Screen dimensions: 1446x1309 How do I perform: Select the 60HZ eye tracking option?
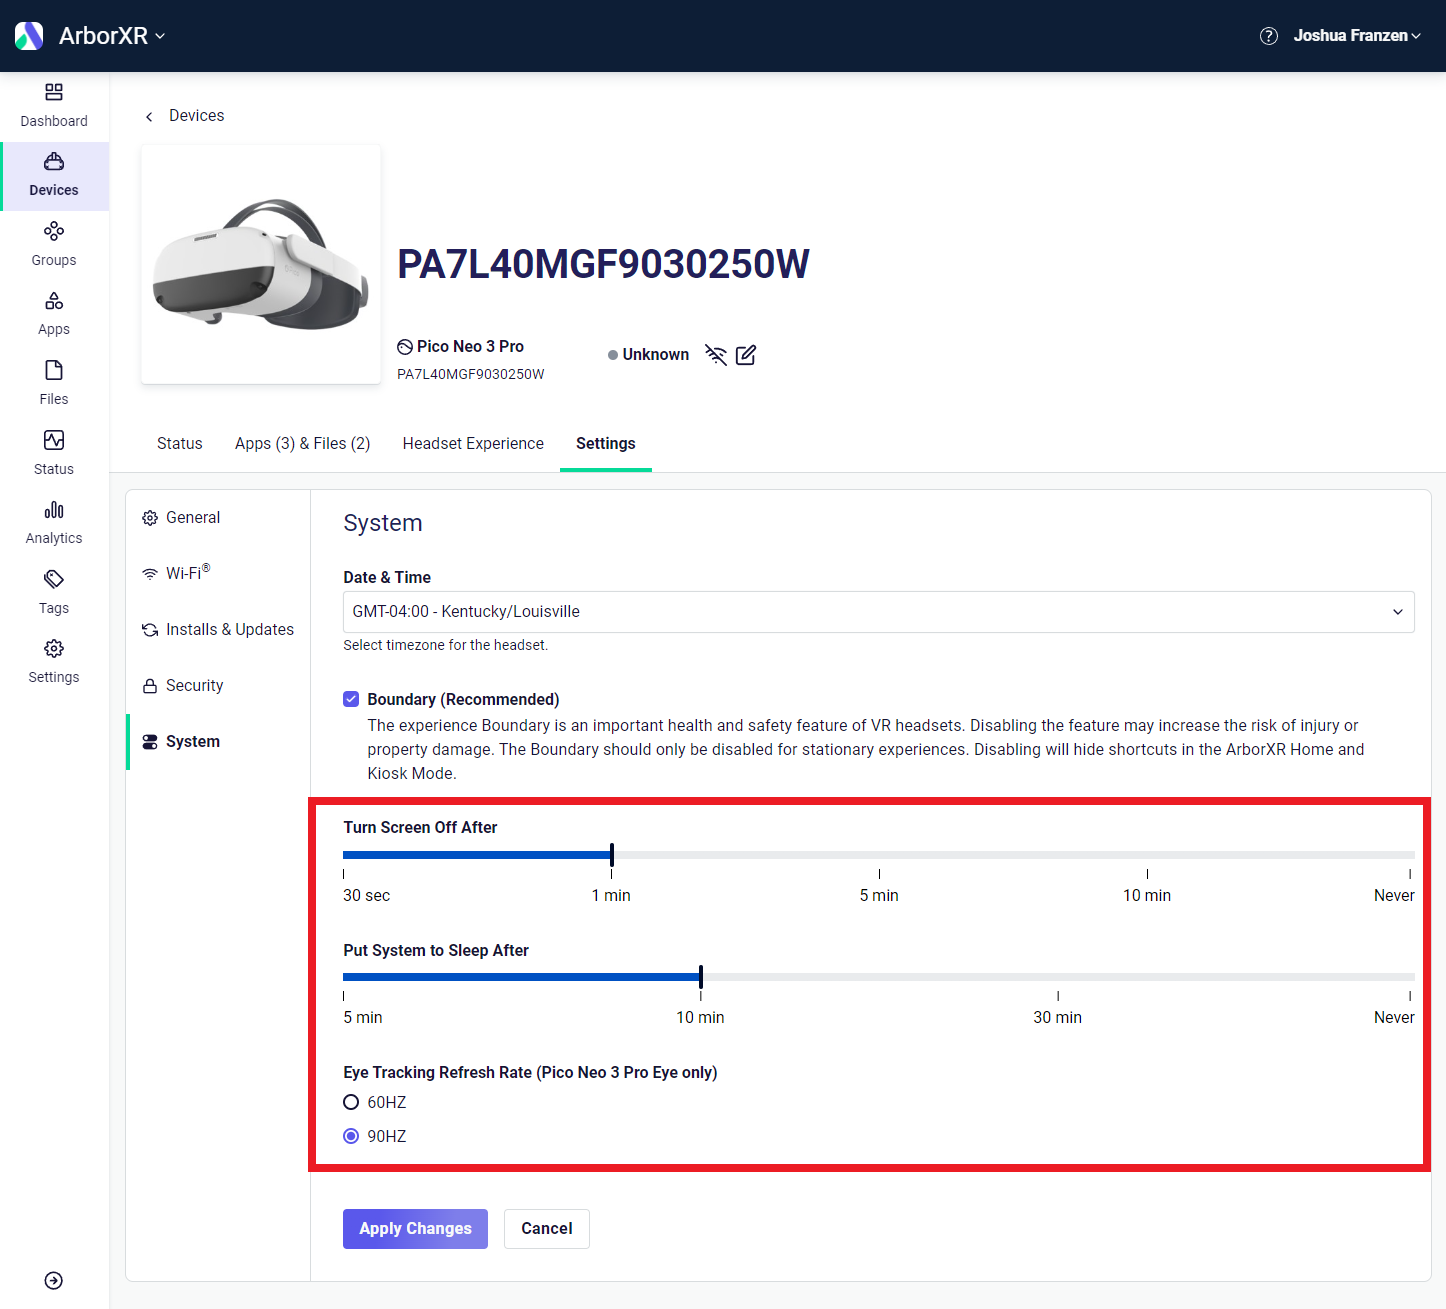(351, 1102)
